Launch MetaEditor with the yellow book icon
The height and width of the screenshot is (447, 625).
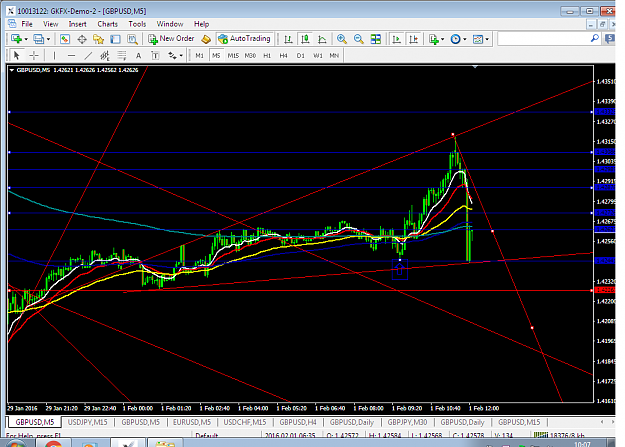coord(206,39)
